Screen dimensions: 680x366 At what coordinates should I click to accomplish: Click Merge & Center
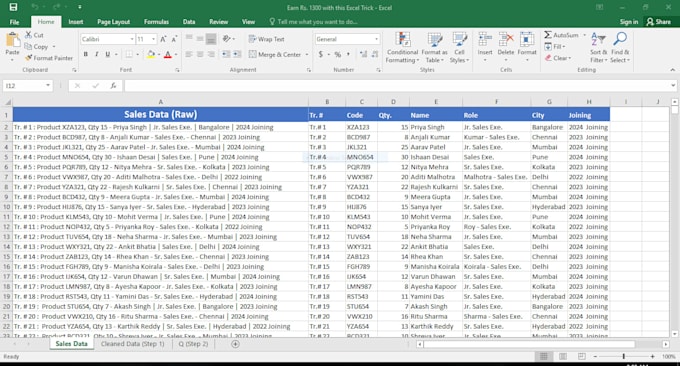click(275, 55)
